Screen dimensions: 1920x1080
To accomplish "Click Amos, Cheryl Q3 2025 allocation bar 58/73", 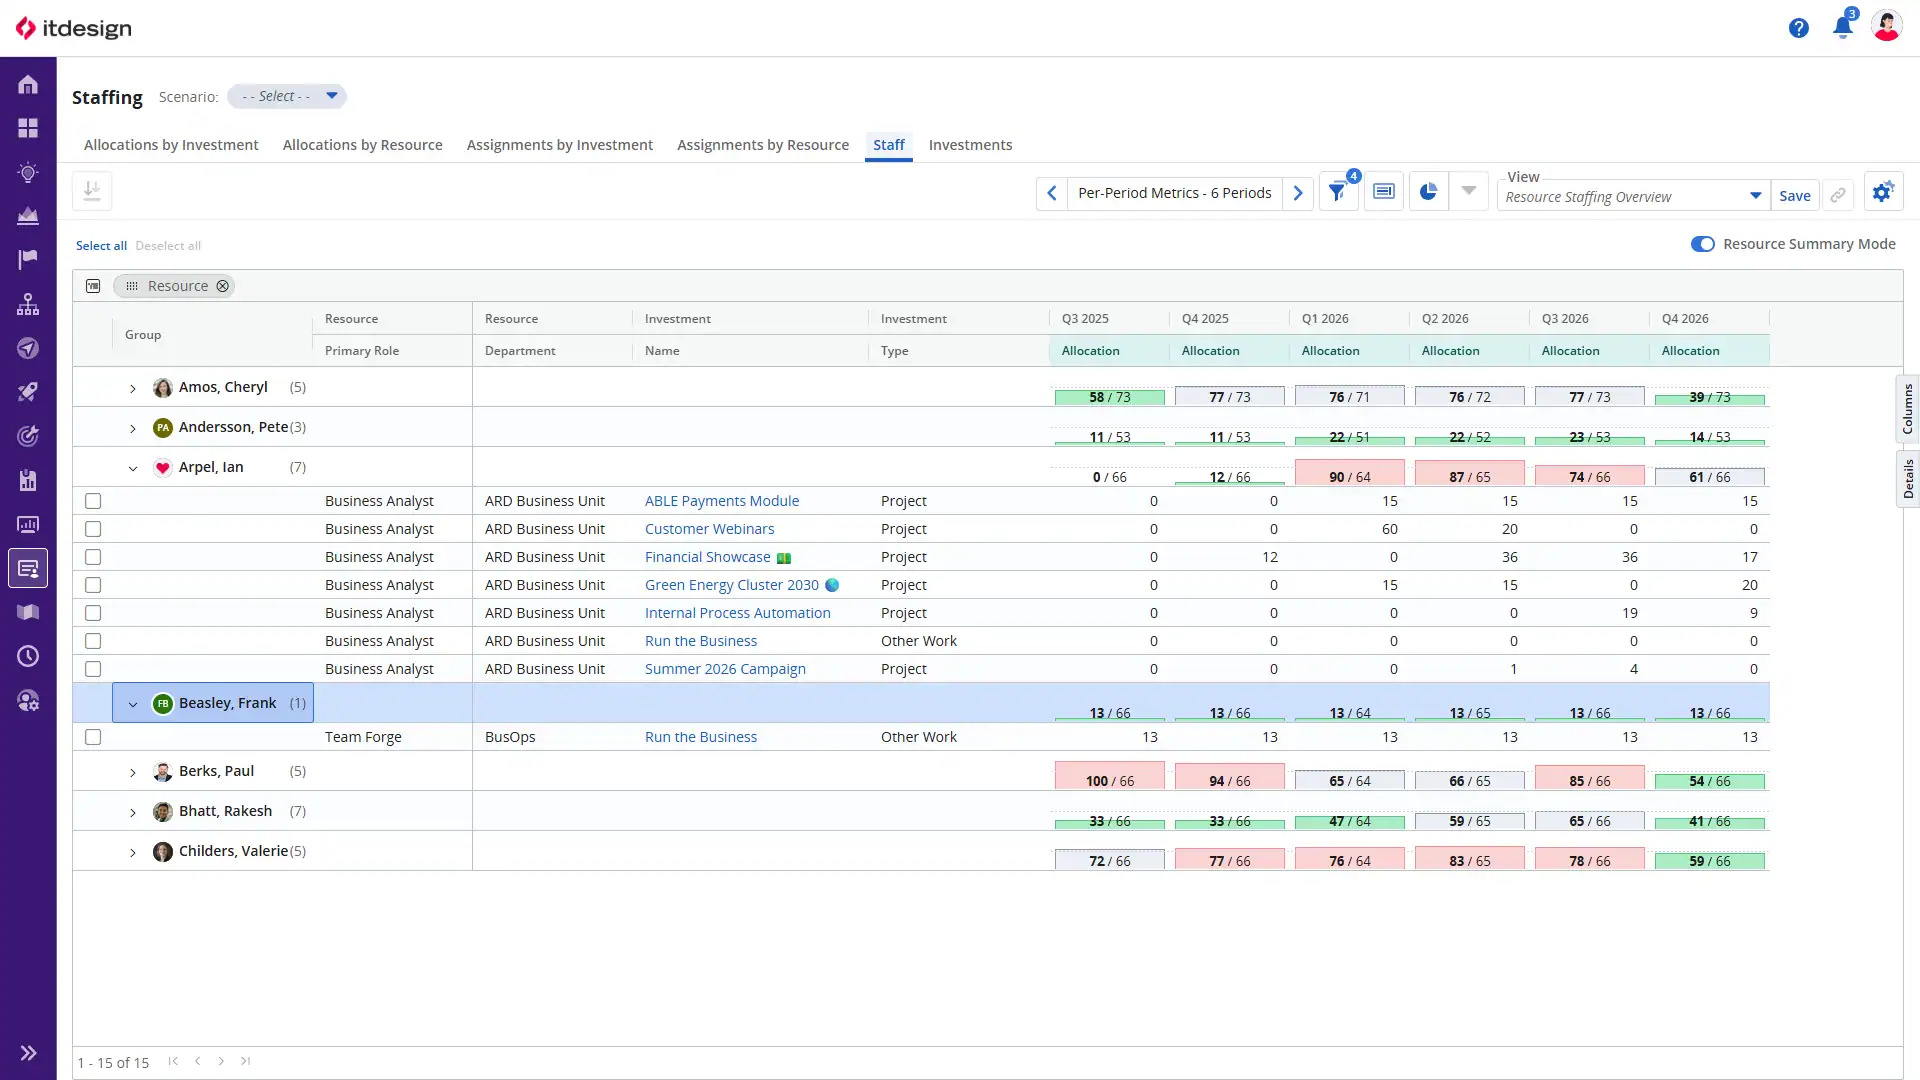I will [x=1110, y=397].
